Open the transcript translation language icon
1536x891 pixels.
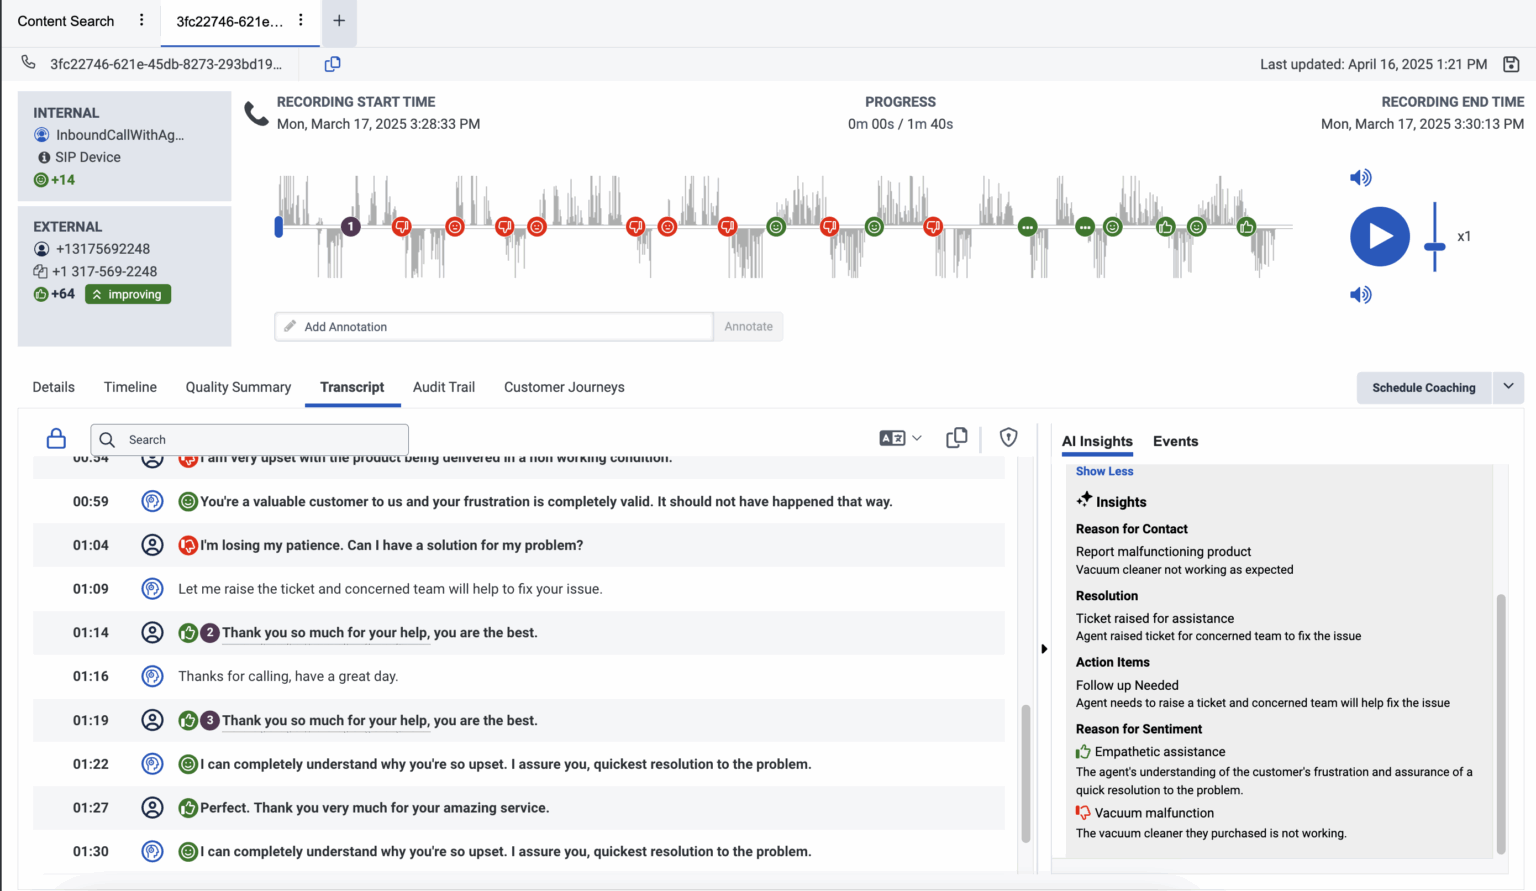click(893, 437)
